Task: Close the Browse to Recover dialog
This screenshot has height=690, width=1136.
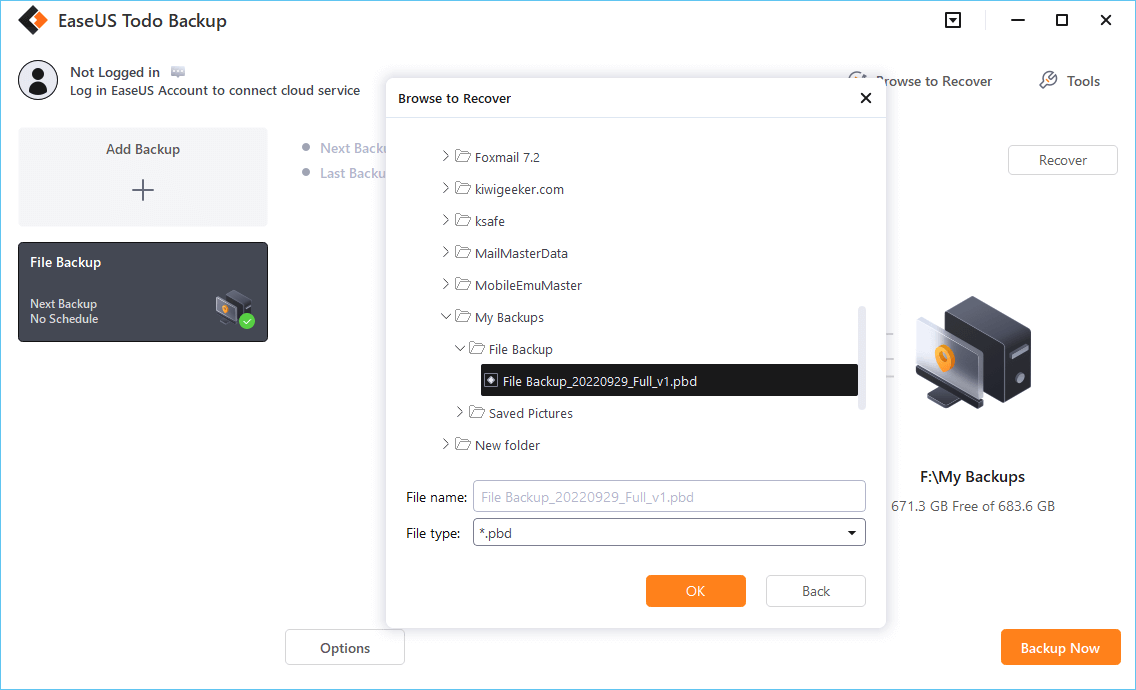Action: [x=866, y=98]
